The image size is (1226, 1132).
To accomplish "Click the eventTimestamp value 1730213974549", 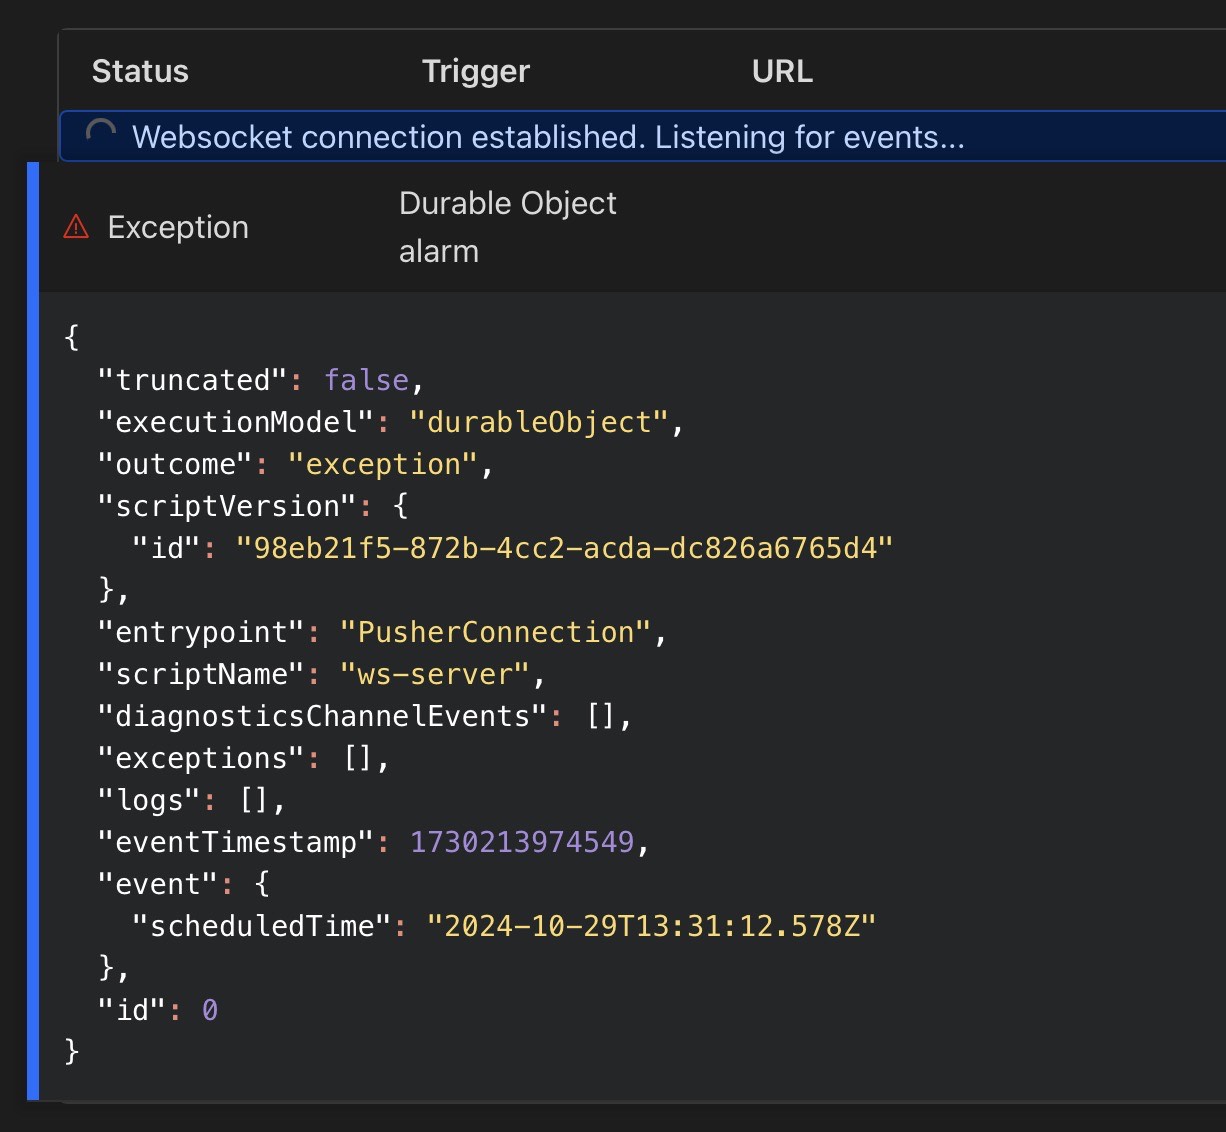I will tap(522, 842).
